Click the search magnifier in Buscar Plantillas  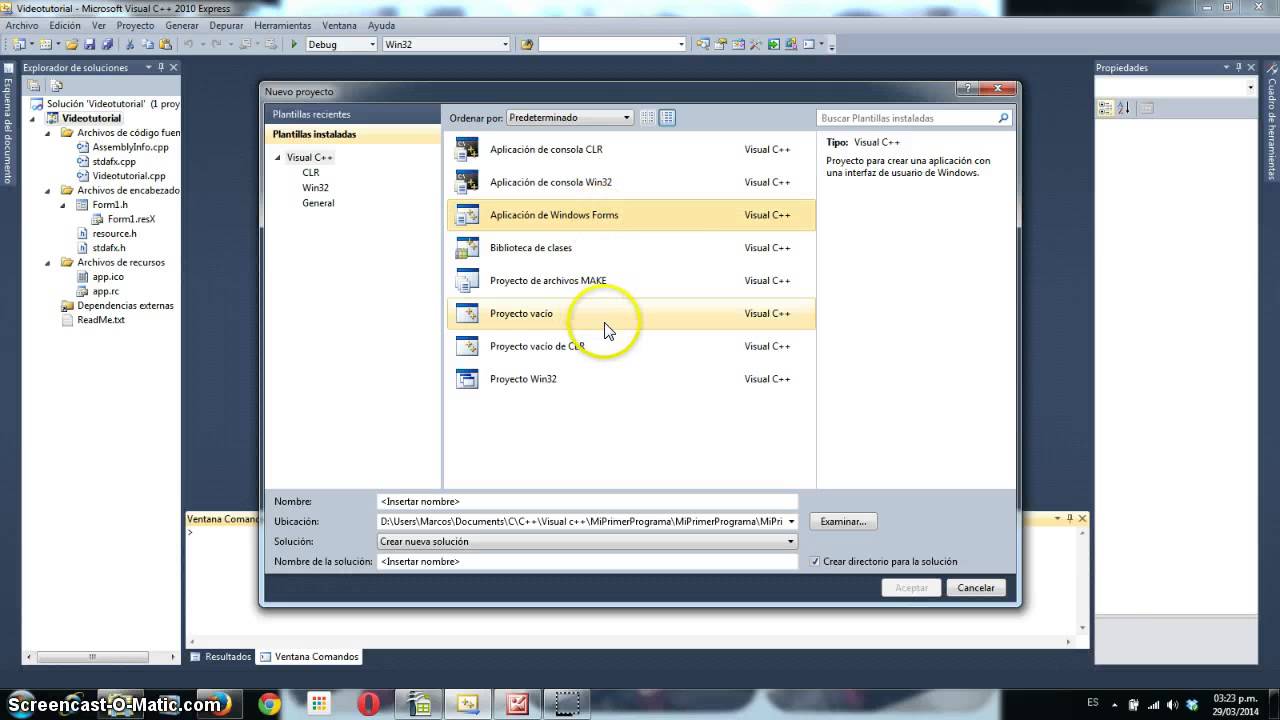(1003, 118)
